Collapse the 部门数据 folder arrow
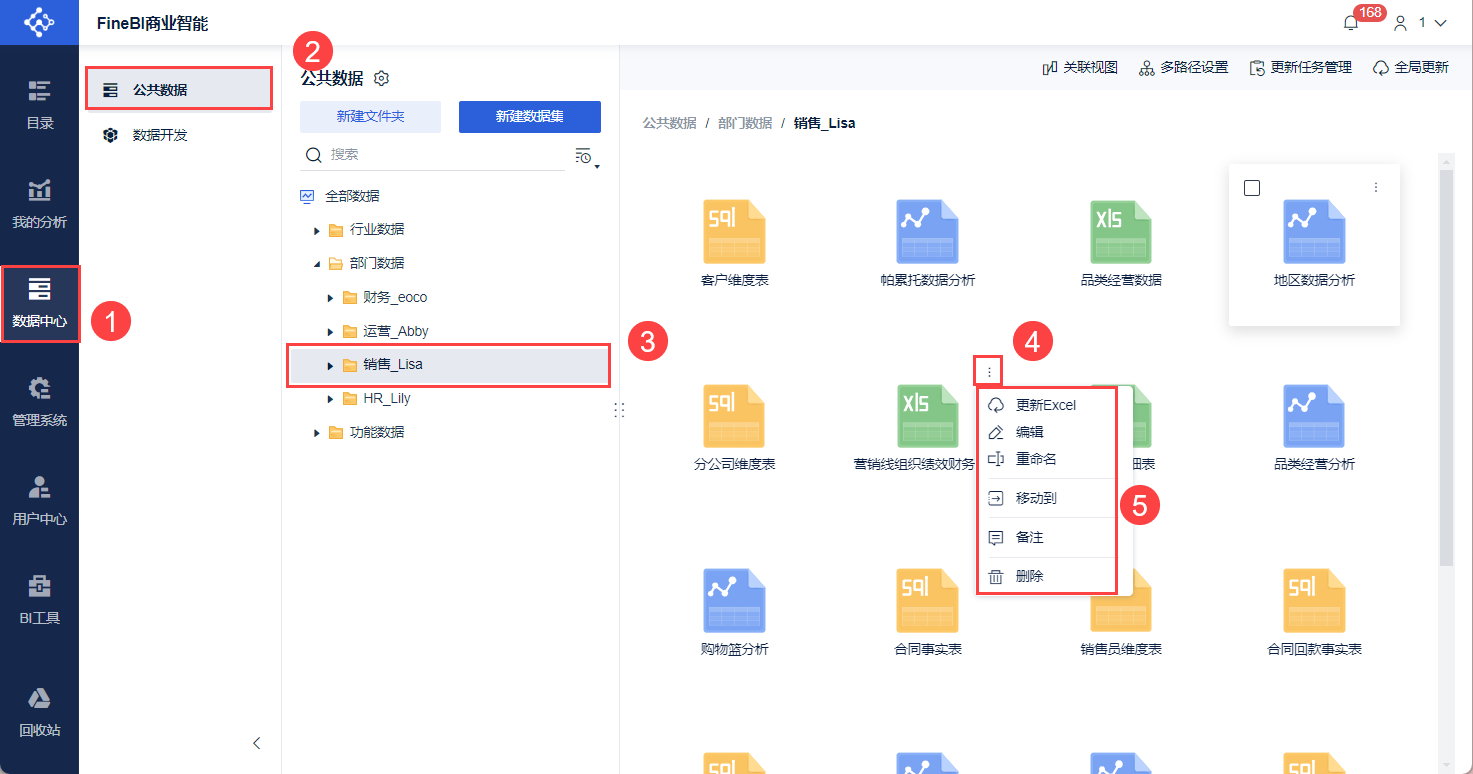The image size is (1473, 774). click(x=317, y=264)
